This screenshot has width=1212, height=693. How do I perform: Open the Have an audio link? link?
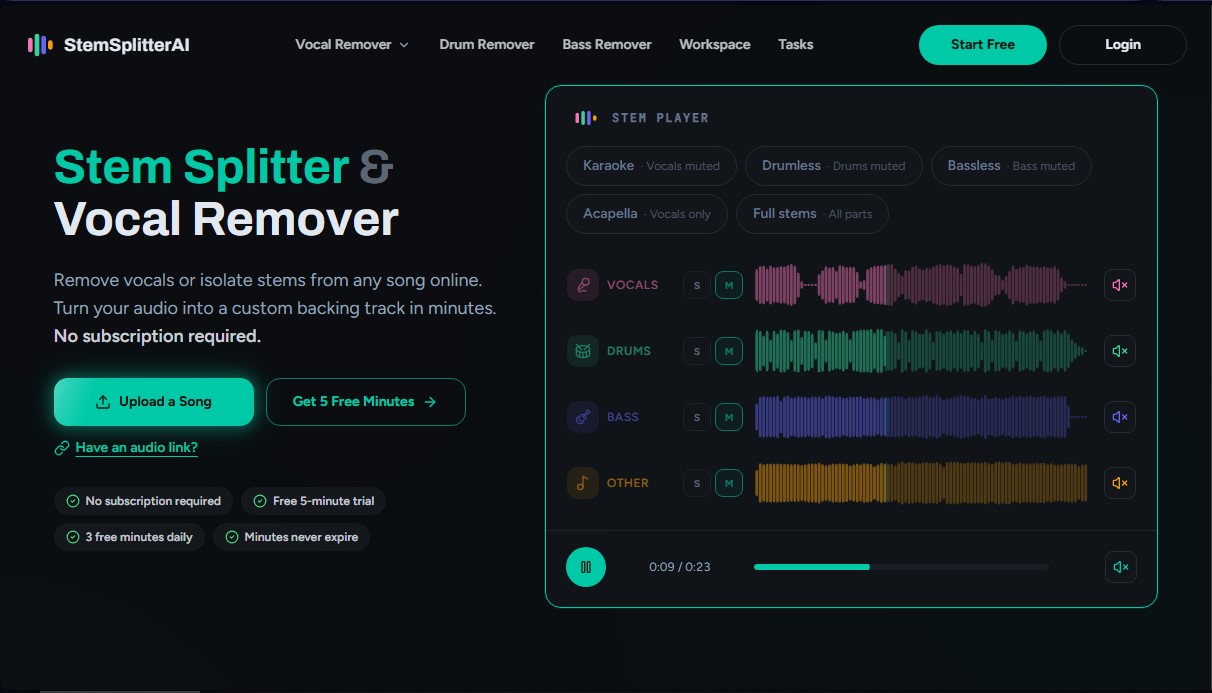(x=137, y=448)
